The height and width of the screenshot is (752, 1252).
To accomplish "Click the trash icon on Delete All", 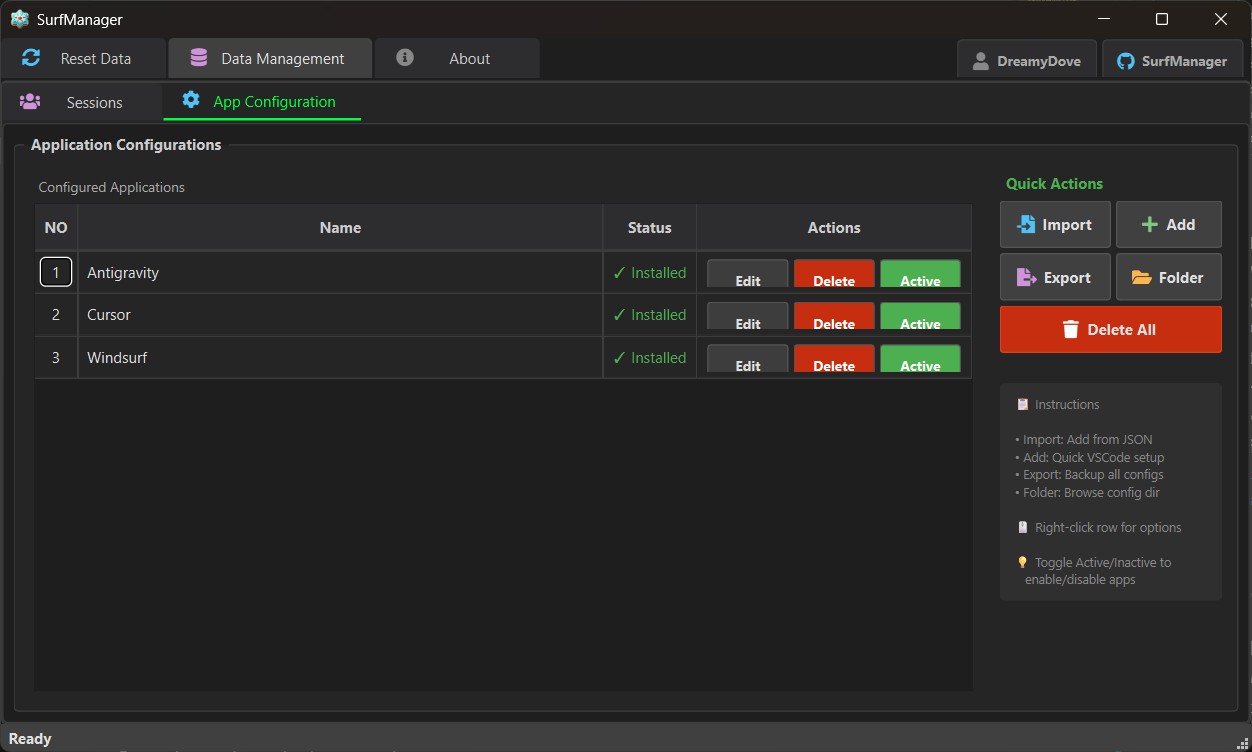I will [1071, 328].
